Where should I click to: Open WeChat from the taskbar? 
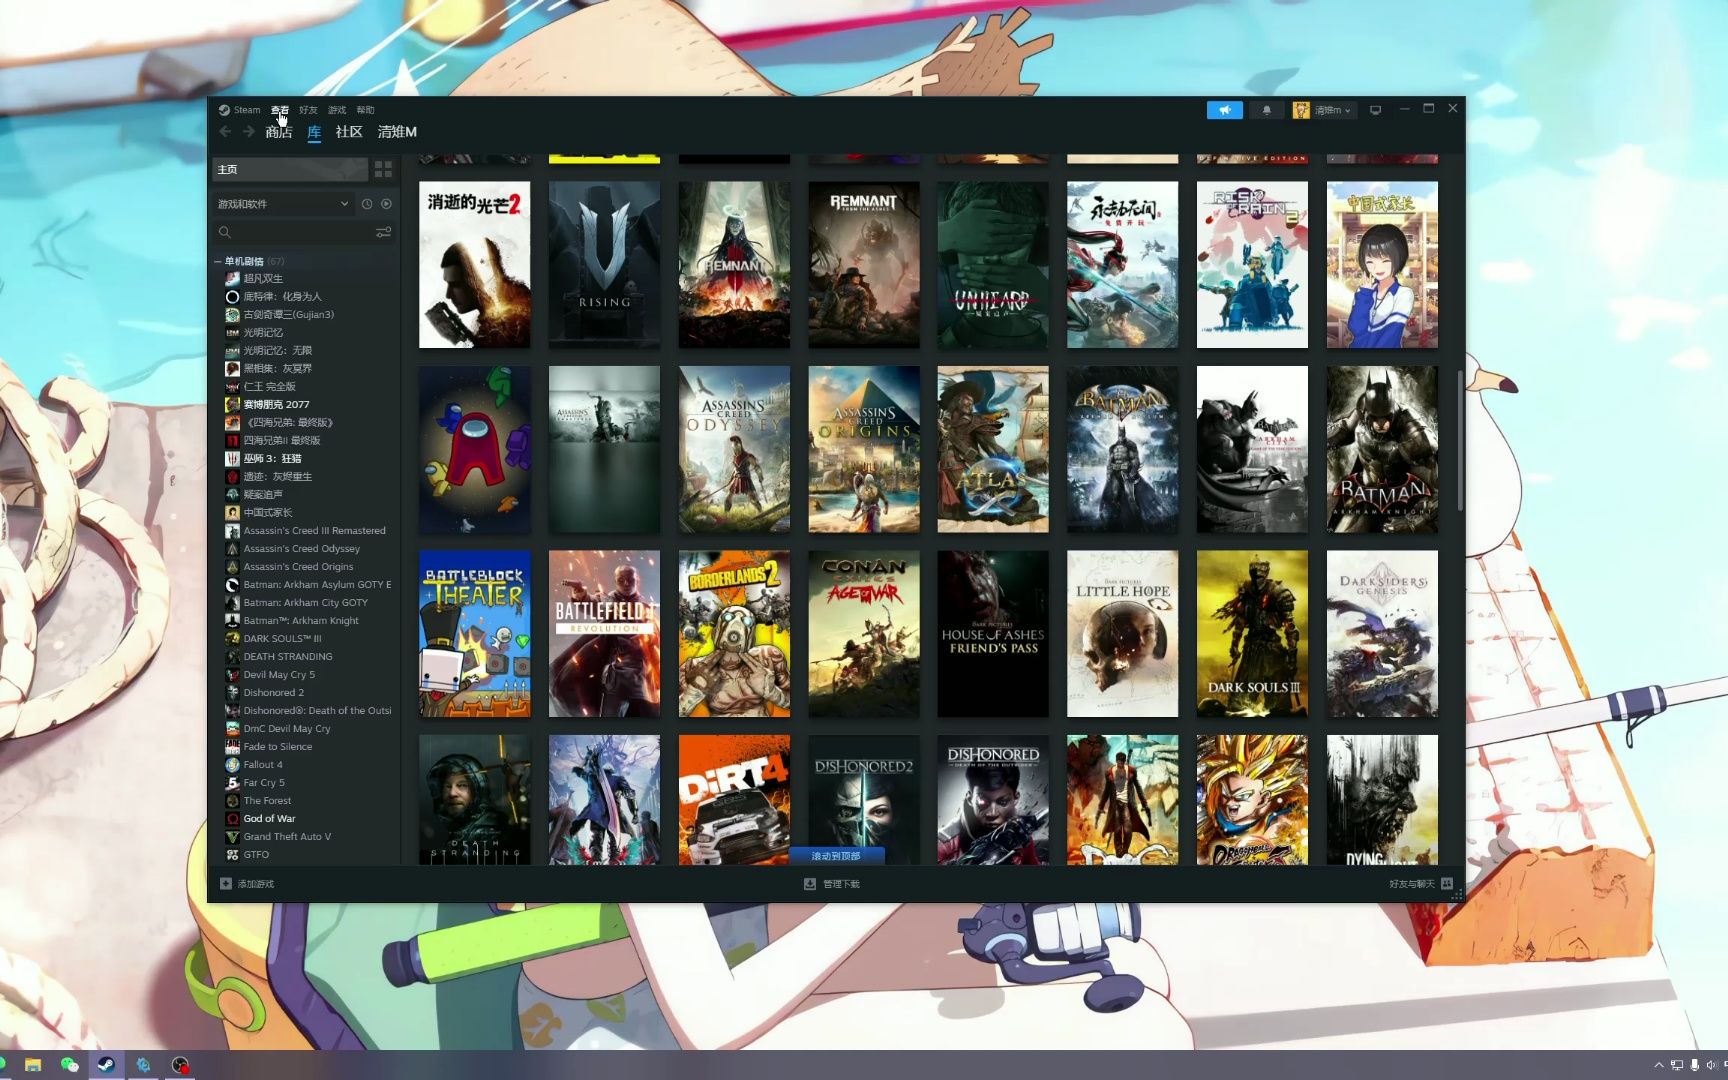click(x=69, y=1065)
